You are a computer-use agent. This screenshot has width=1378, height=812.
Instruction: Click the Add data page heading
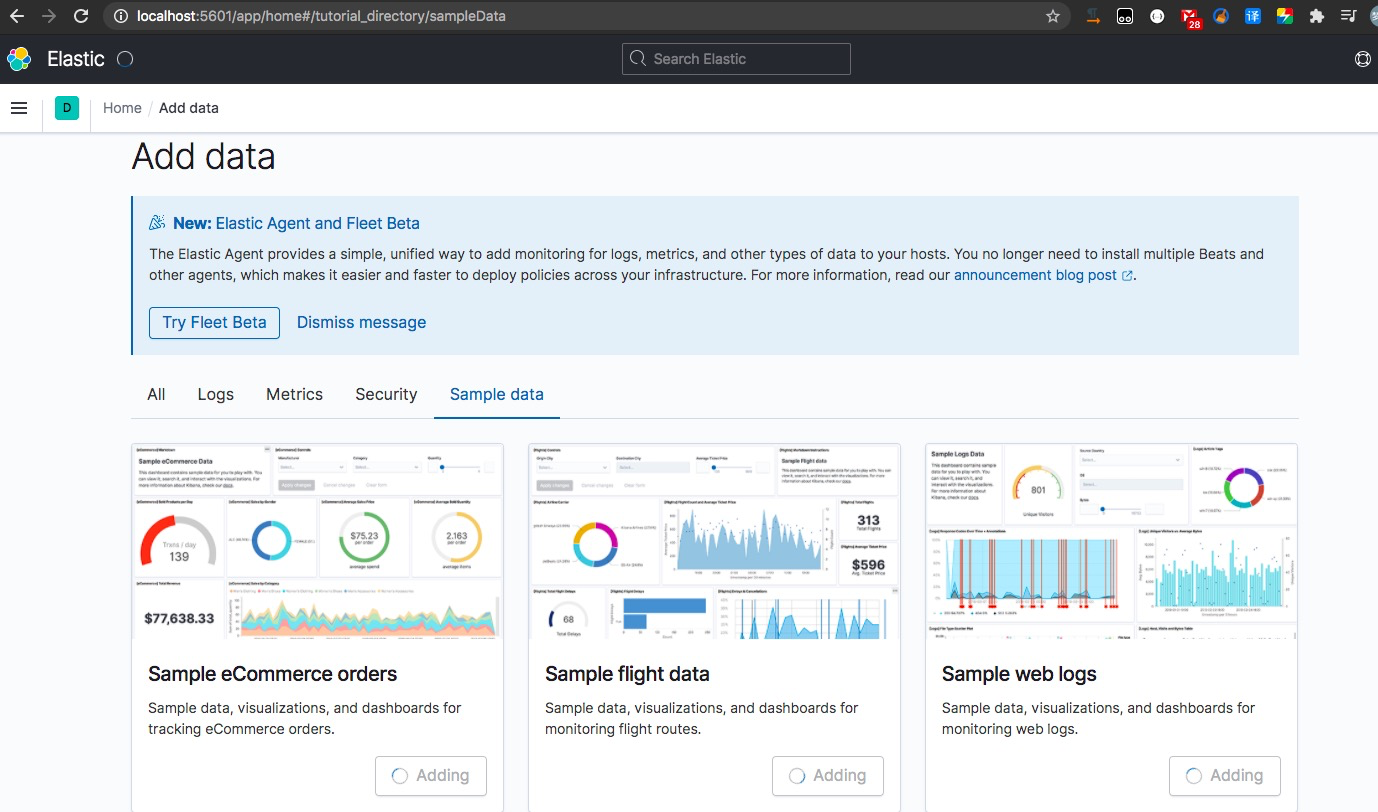pyautogui.click(x=204, y=157)
